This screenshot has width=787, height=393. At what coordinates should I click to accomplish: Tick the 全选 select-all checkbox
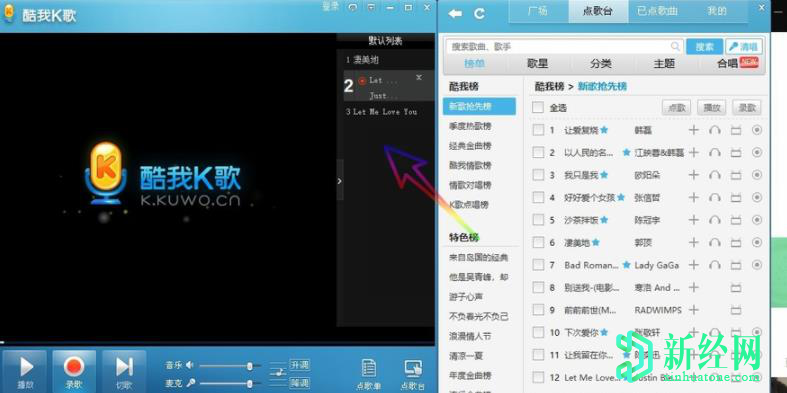538,107
